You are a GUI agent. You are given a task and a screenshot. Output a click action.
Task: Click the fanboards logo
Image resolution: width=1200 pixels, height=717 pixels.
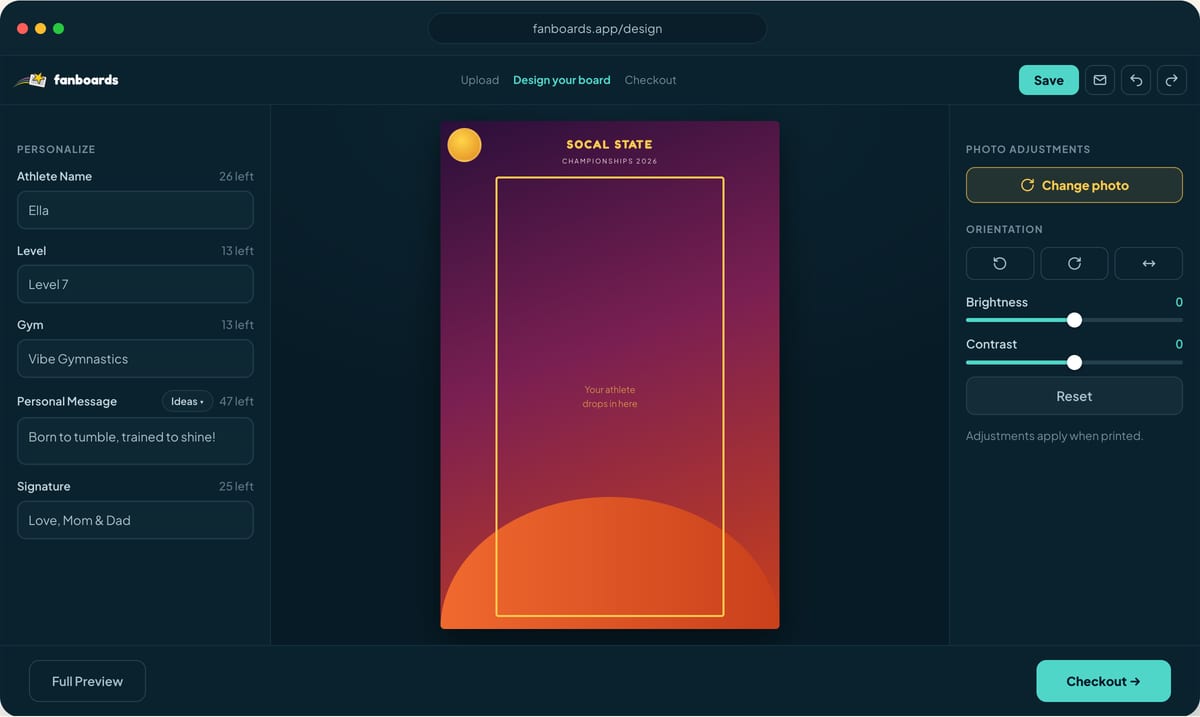(66, 80)
